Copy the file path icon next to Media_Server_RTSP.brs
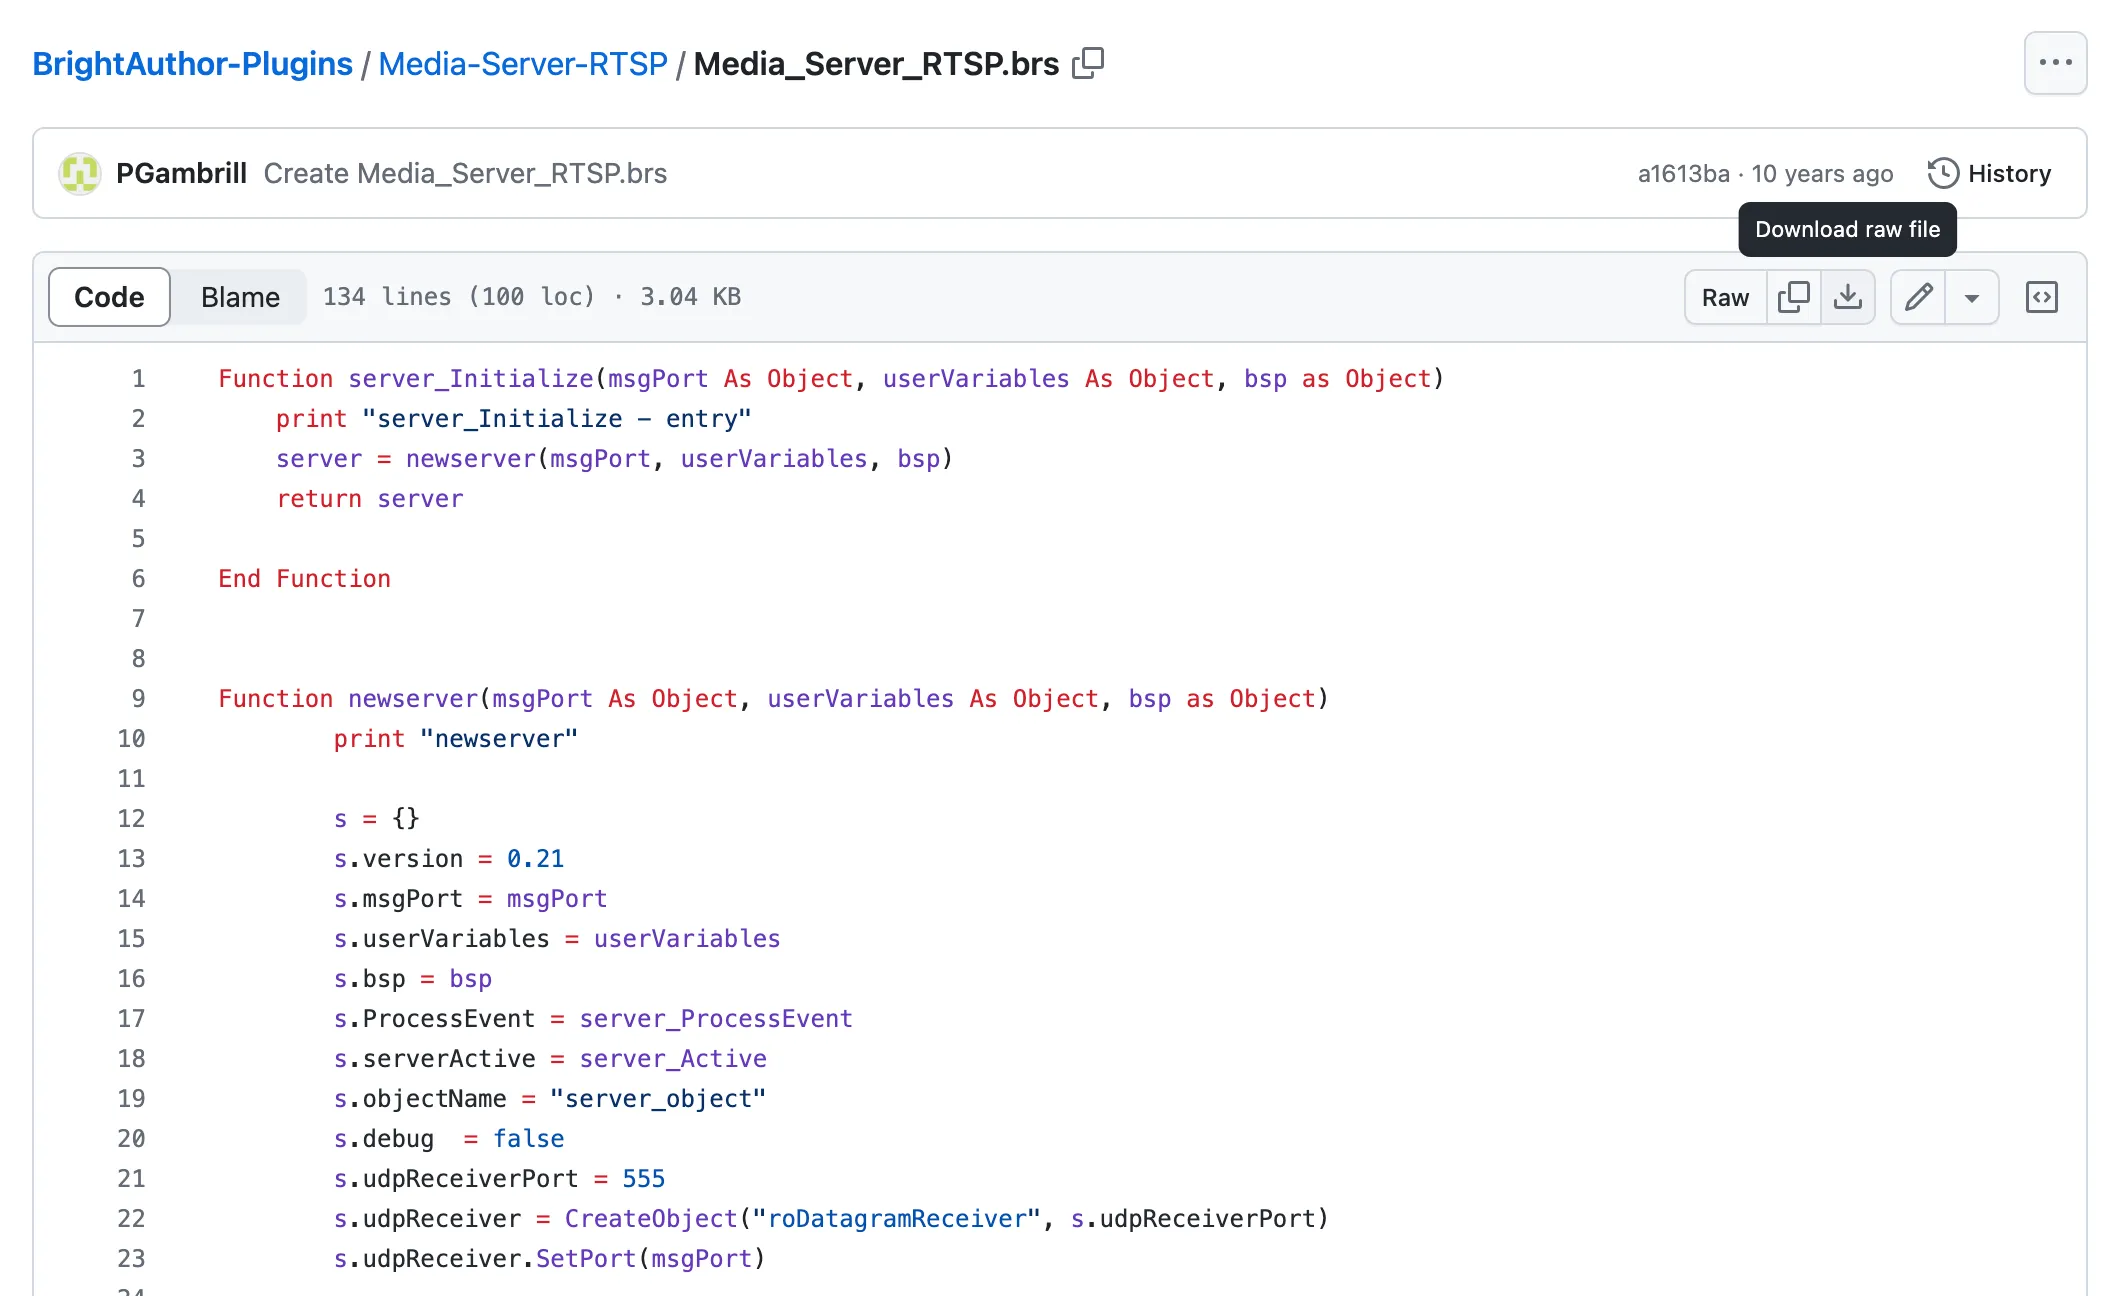Screen dimensions: 2115x1296 [1087, 63]
